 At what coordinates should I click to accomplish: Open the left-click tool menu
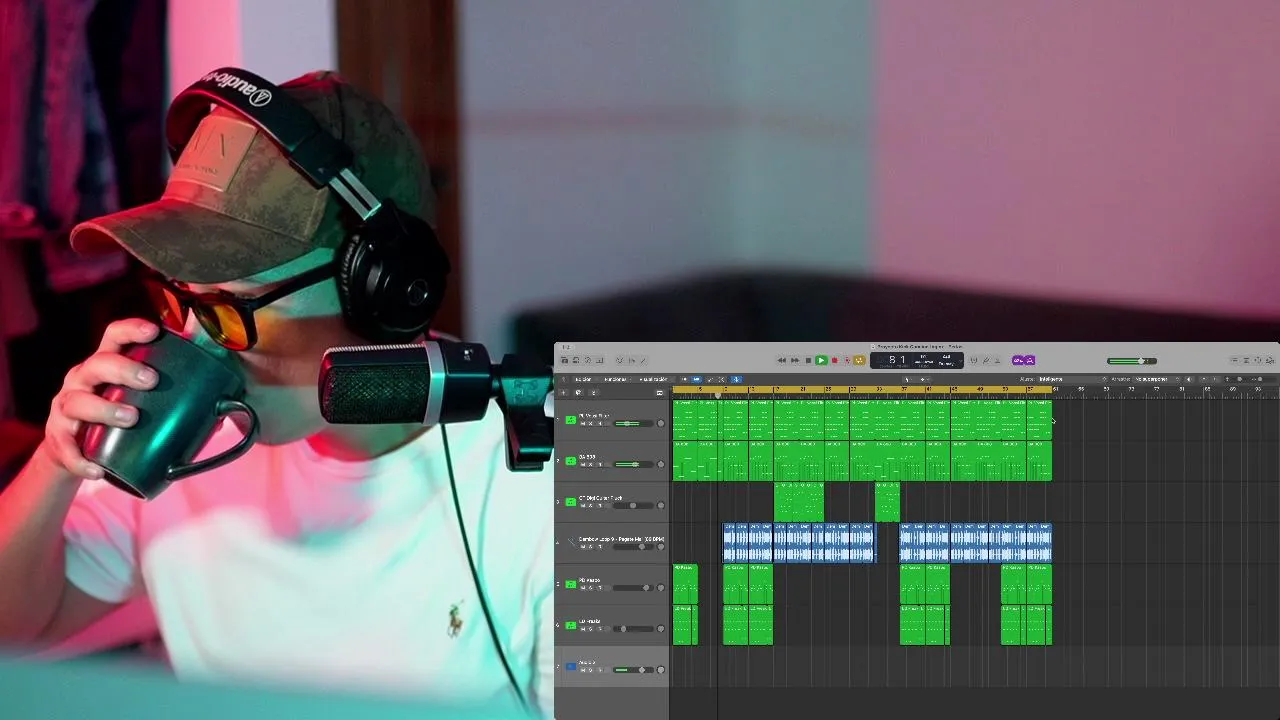(909, 379)
